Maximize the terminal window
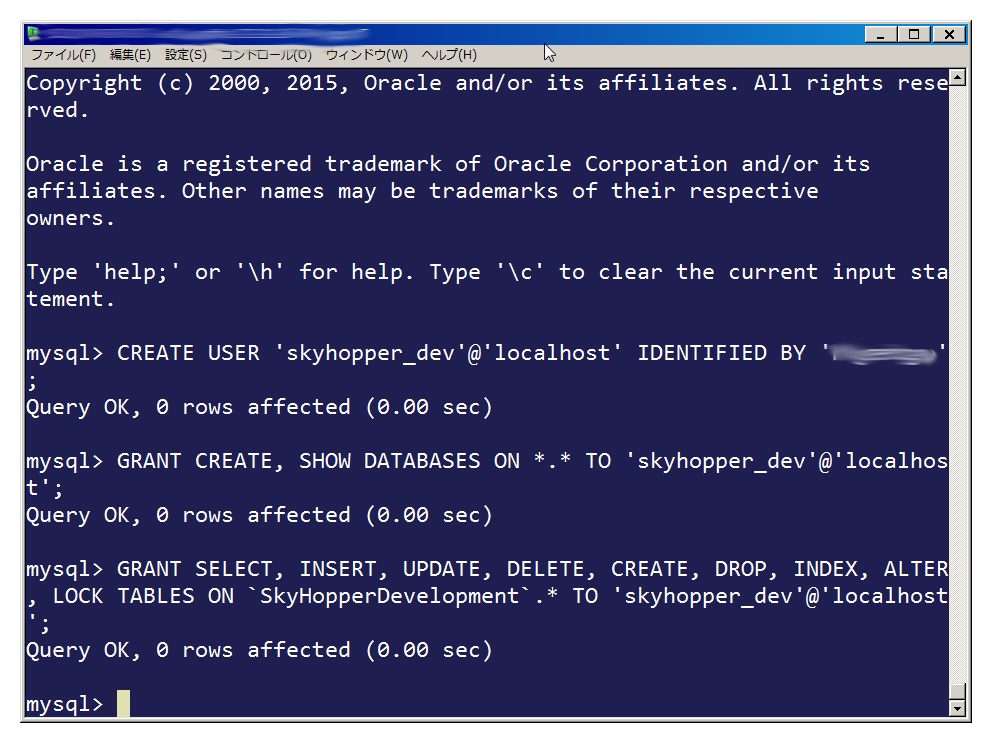The image size is (992, 743). click(914, 34)
